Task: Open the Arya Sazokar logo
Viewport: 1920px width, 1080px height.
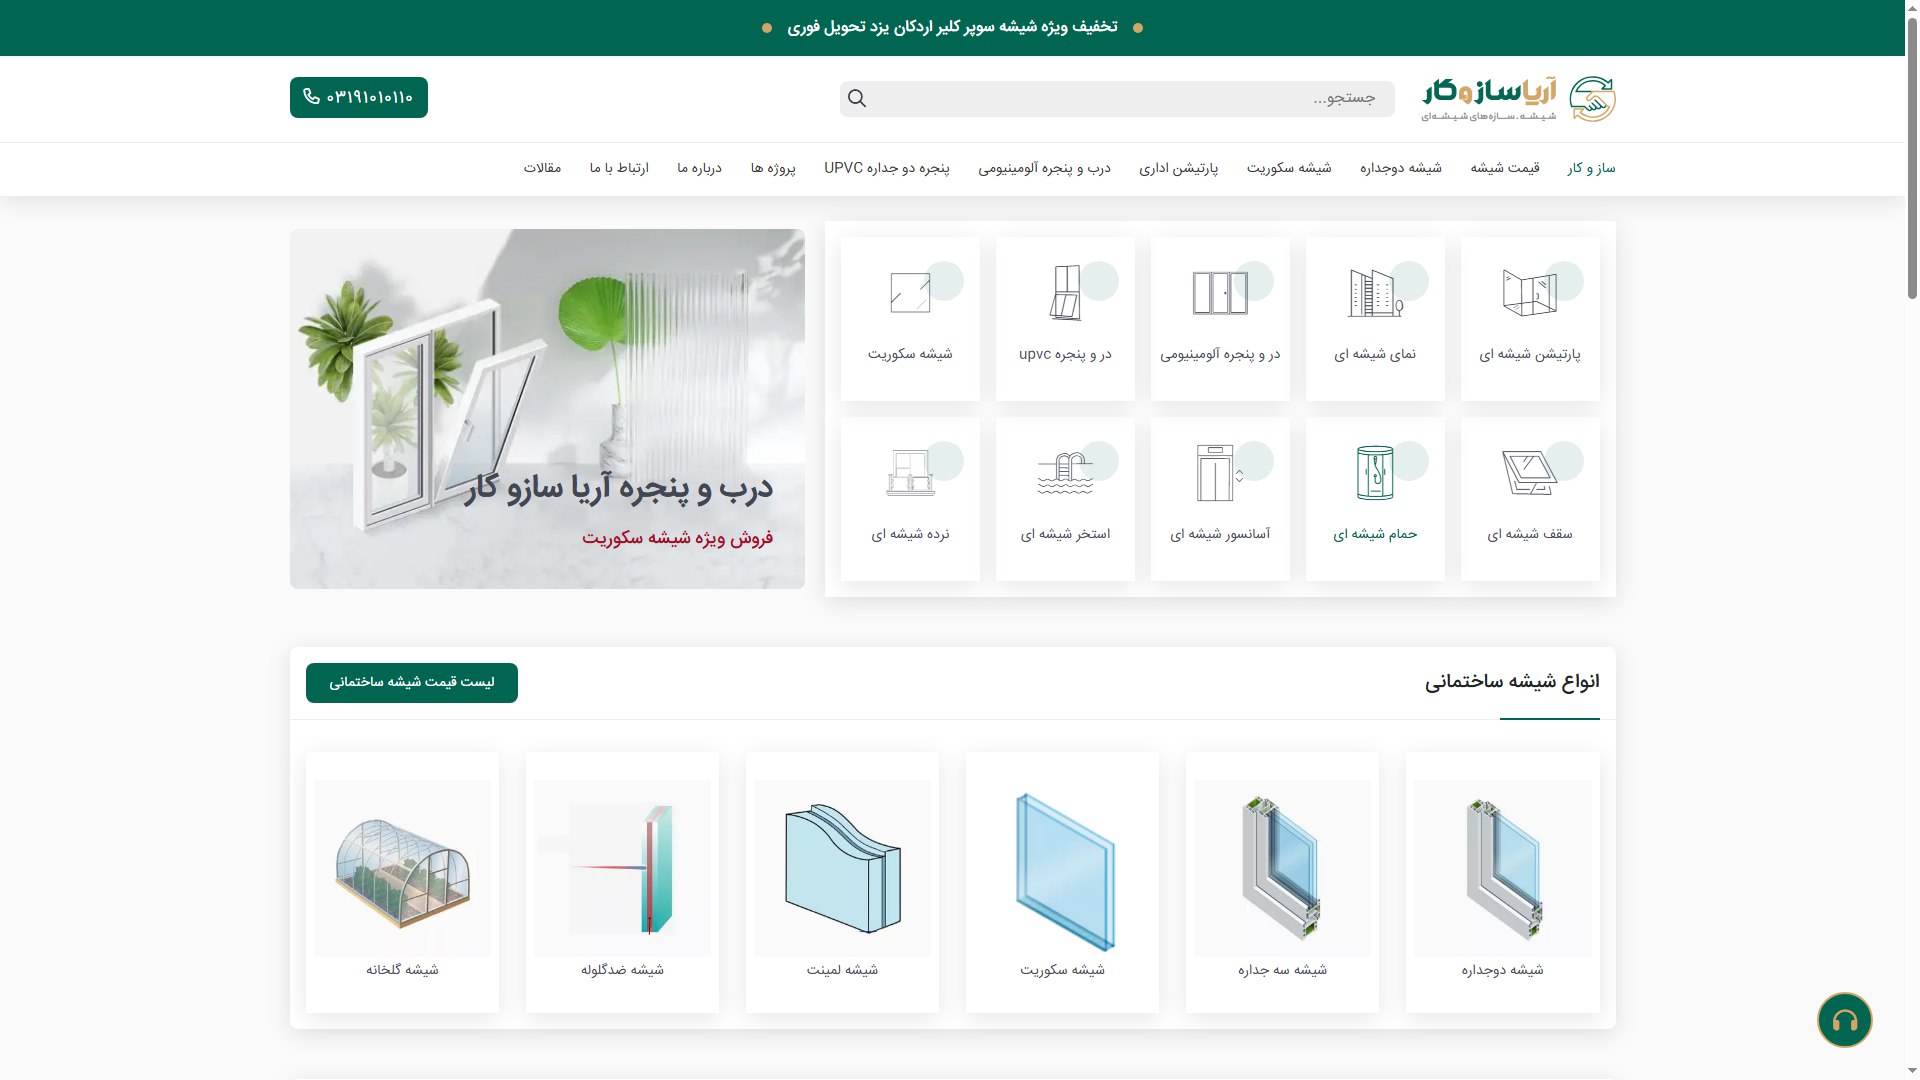Action: (x=1518, y=98)
